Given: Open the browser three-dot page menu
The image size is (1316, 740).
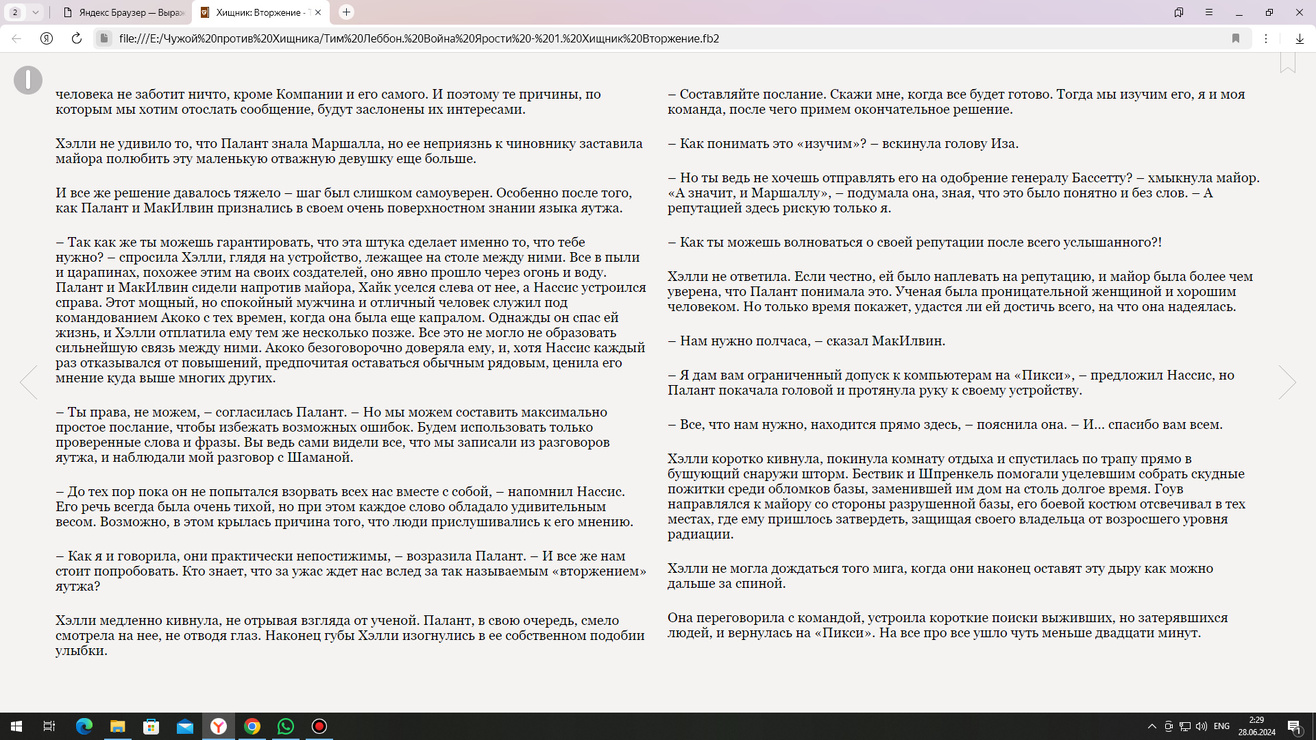Looking at the screenshot, I should coord(1266,38).
